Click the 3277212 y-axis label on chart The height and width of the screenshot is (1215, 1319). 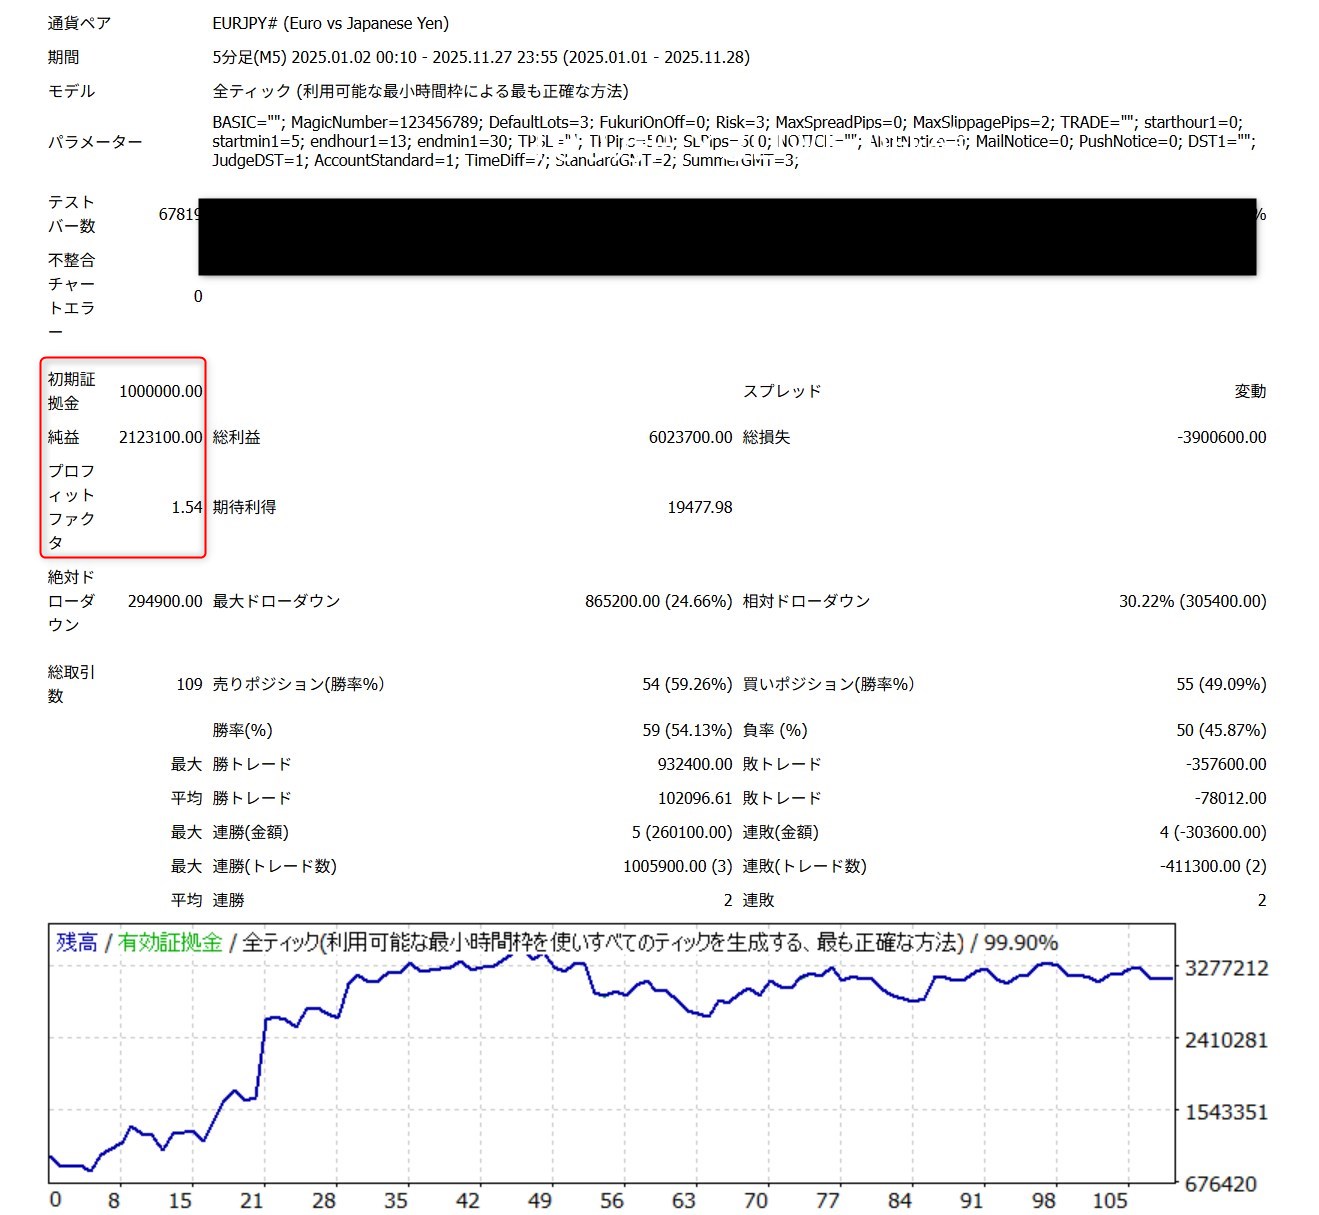(x=1226, y=968)
